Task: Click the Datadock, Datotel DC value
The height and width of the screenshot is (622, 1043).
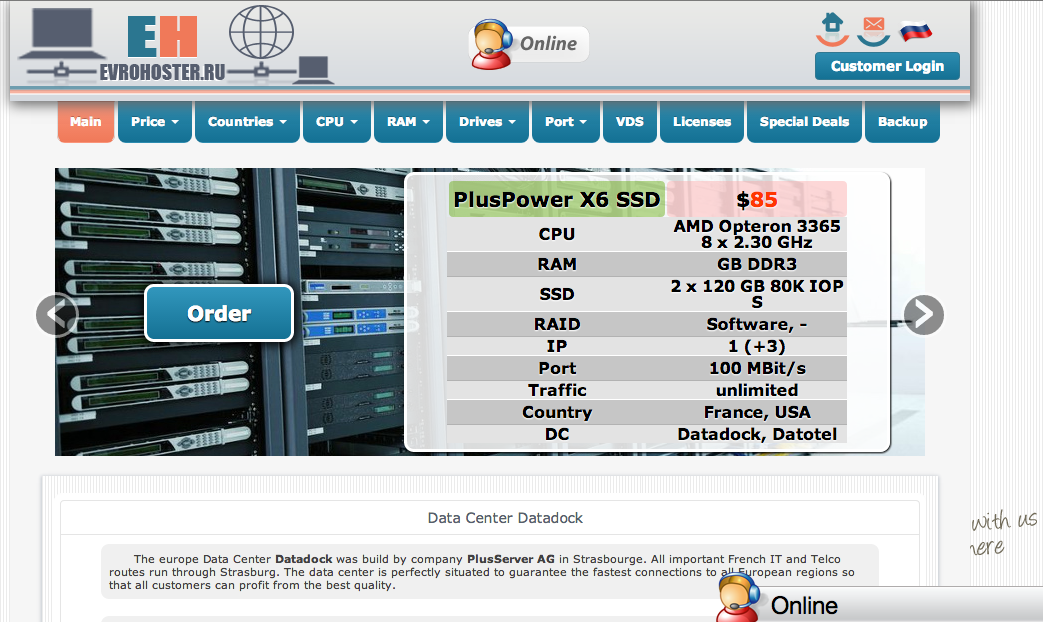Action: [757, 434]
